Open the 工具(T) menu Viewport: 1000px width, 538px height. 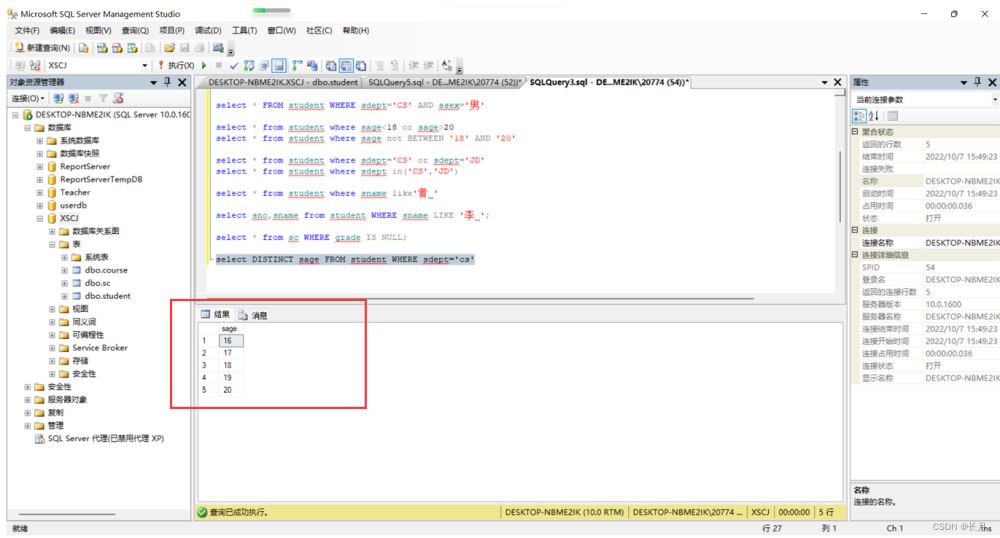click(244, 31)
